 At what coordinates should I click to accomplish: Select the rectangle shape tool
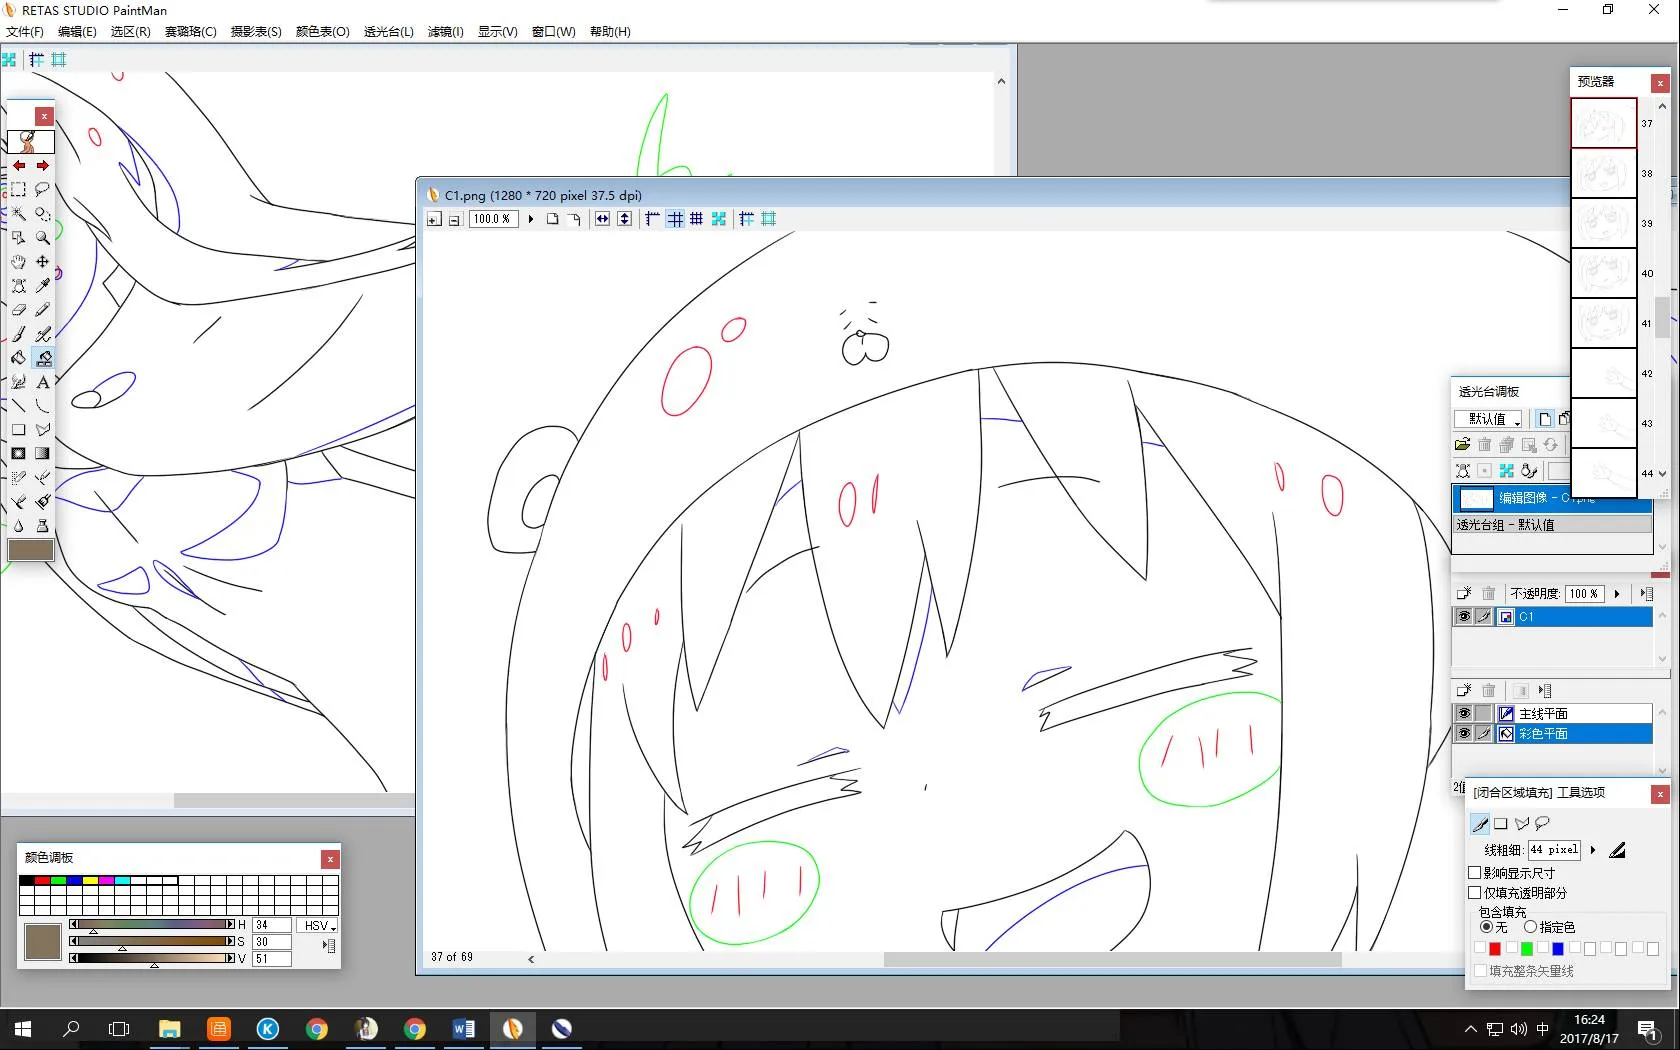(18, 430)
